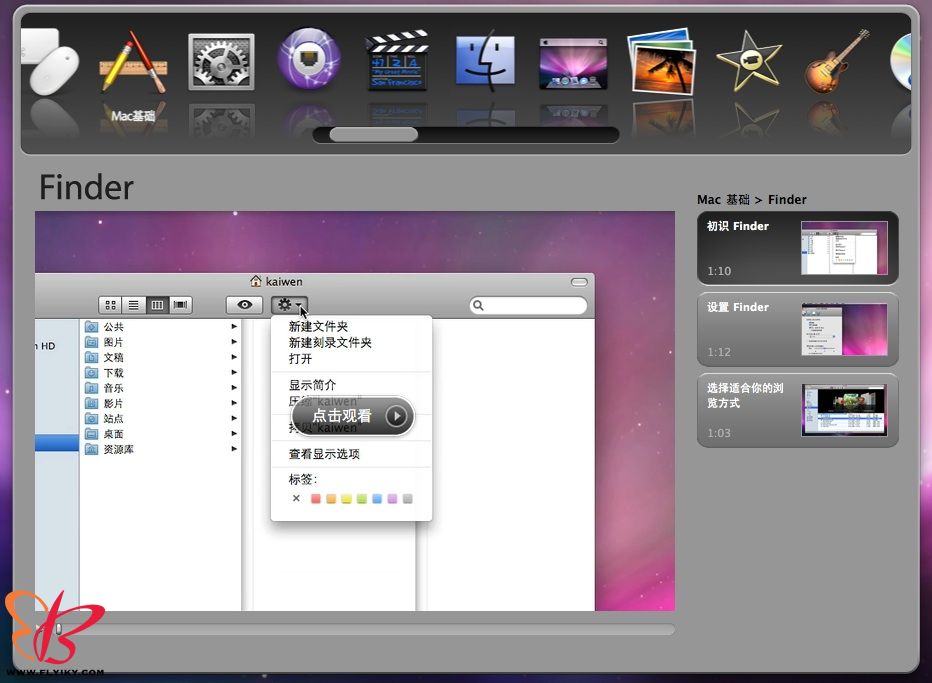The width and height of the screenshot is (932, 683).
Task: Expand the 音乐 folder arrow
Action: tap(234, 388)
